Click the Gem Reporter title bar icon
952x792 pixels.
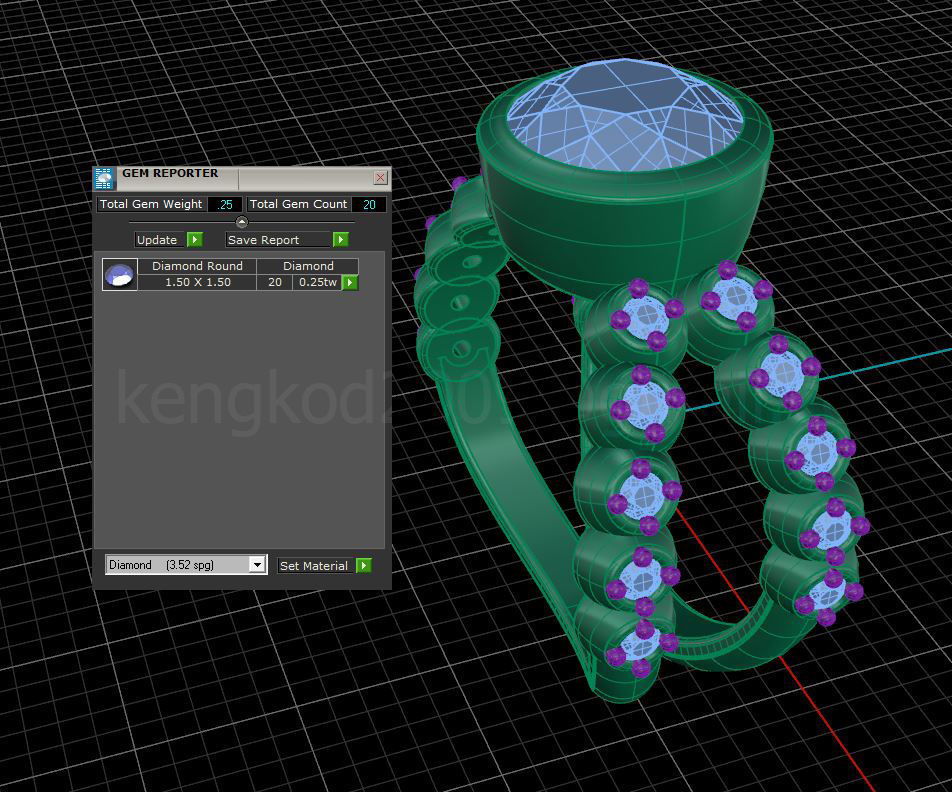pos(104,178)
